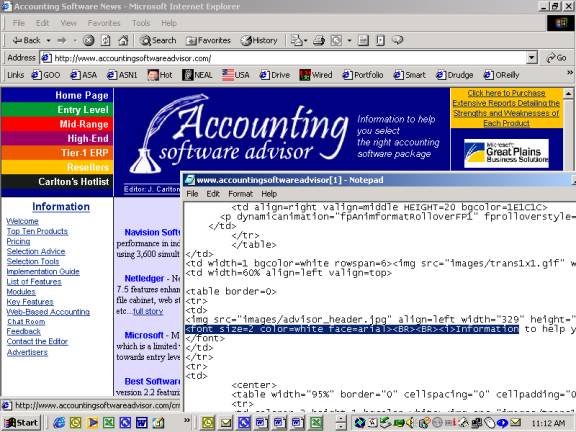Open the Forward button history dropdown arrow

pos(74,40)
